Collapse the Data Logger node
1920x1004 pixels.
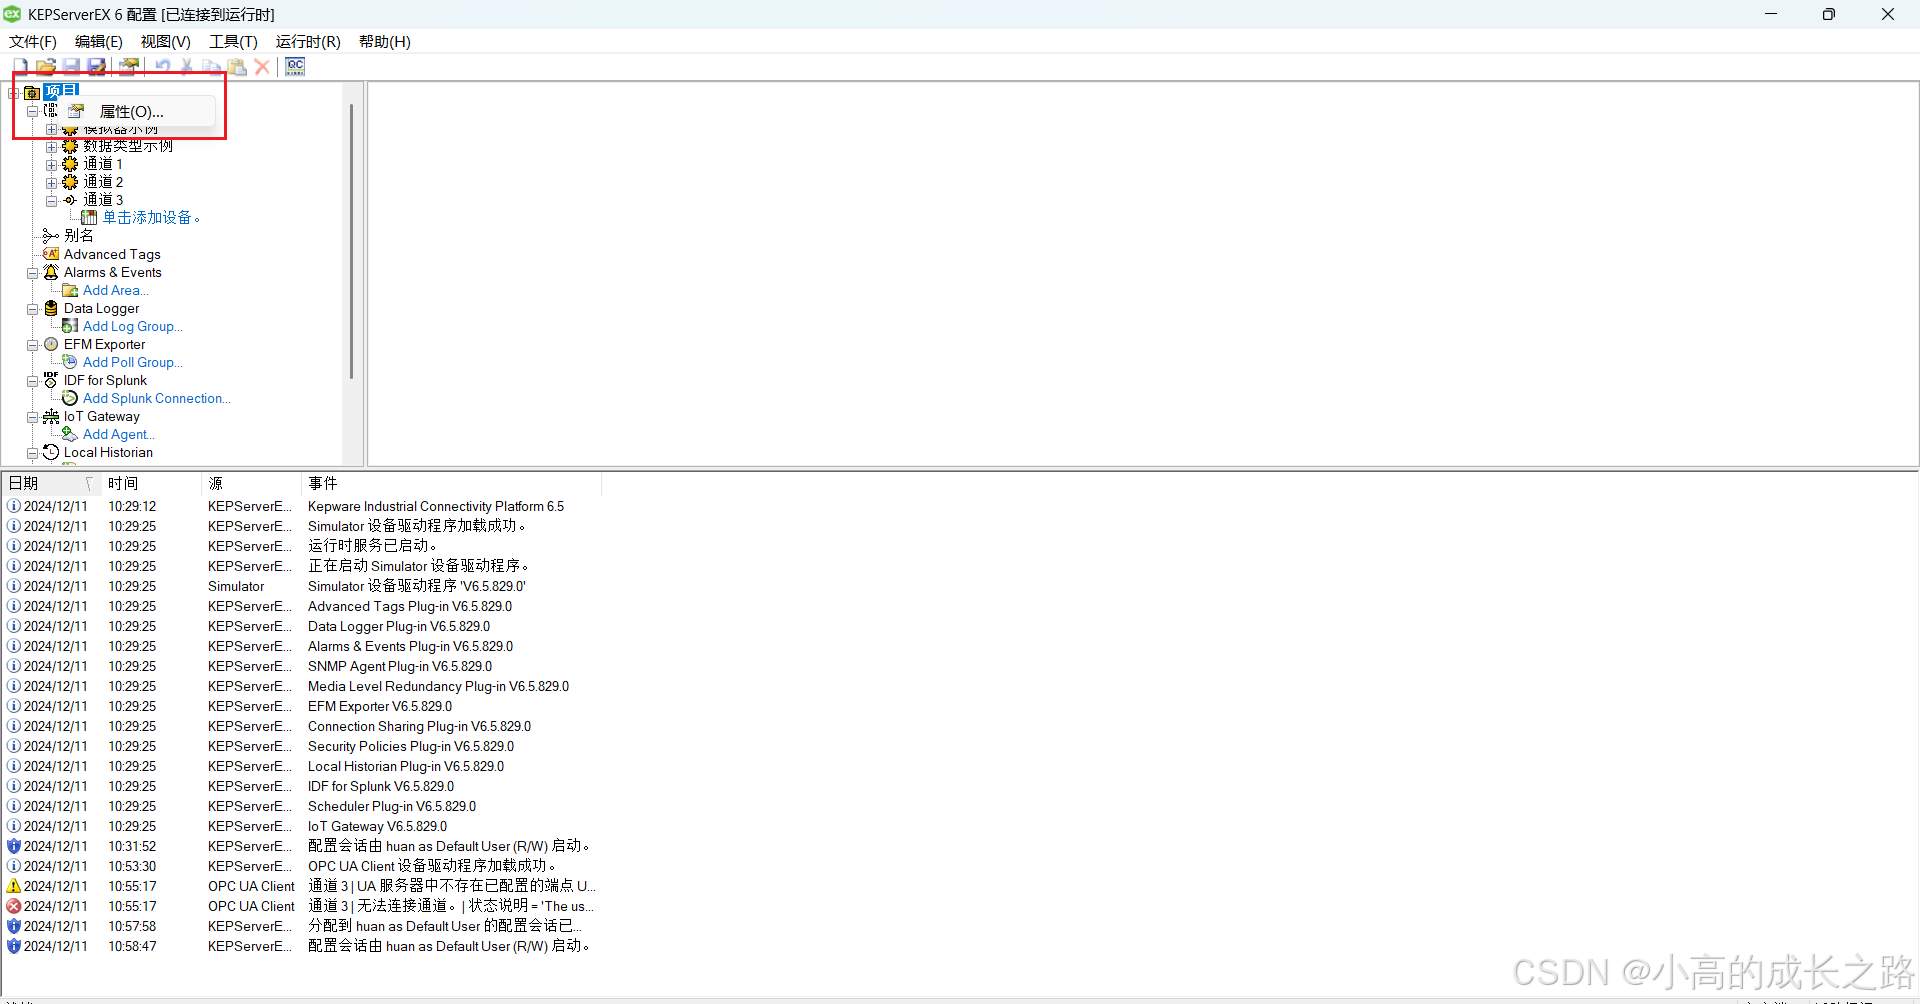click(x=32, y=309)
